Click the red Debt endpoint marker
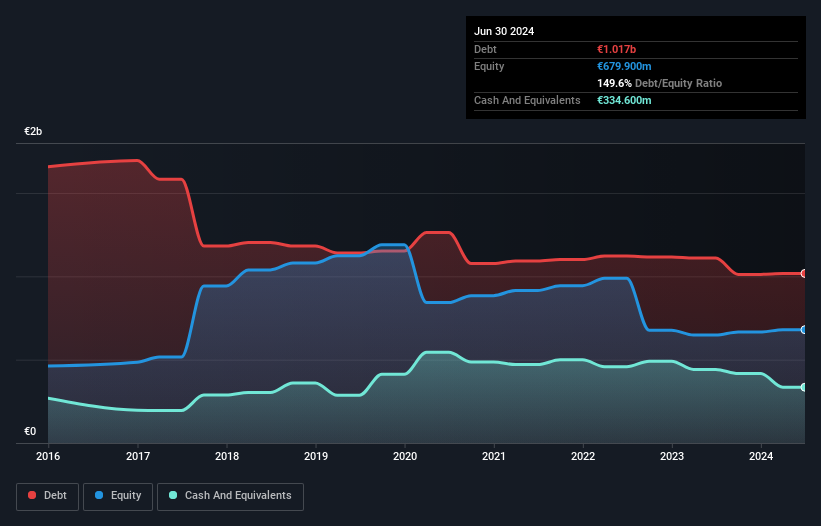Screen dimensions: 821x526 (804, 273)
